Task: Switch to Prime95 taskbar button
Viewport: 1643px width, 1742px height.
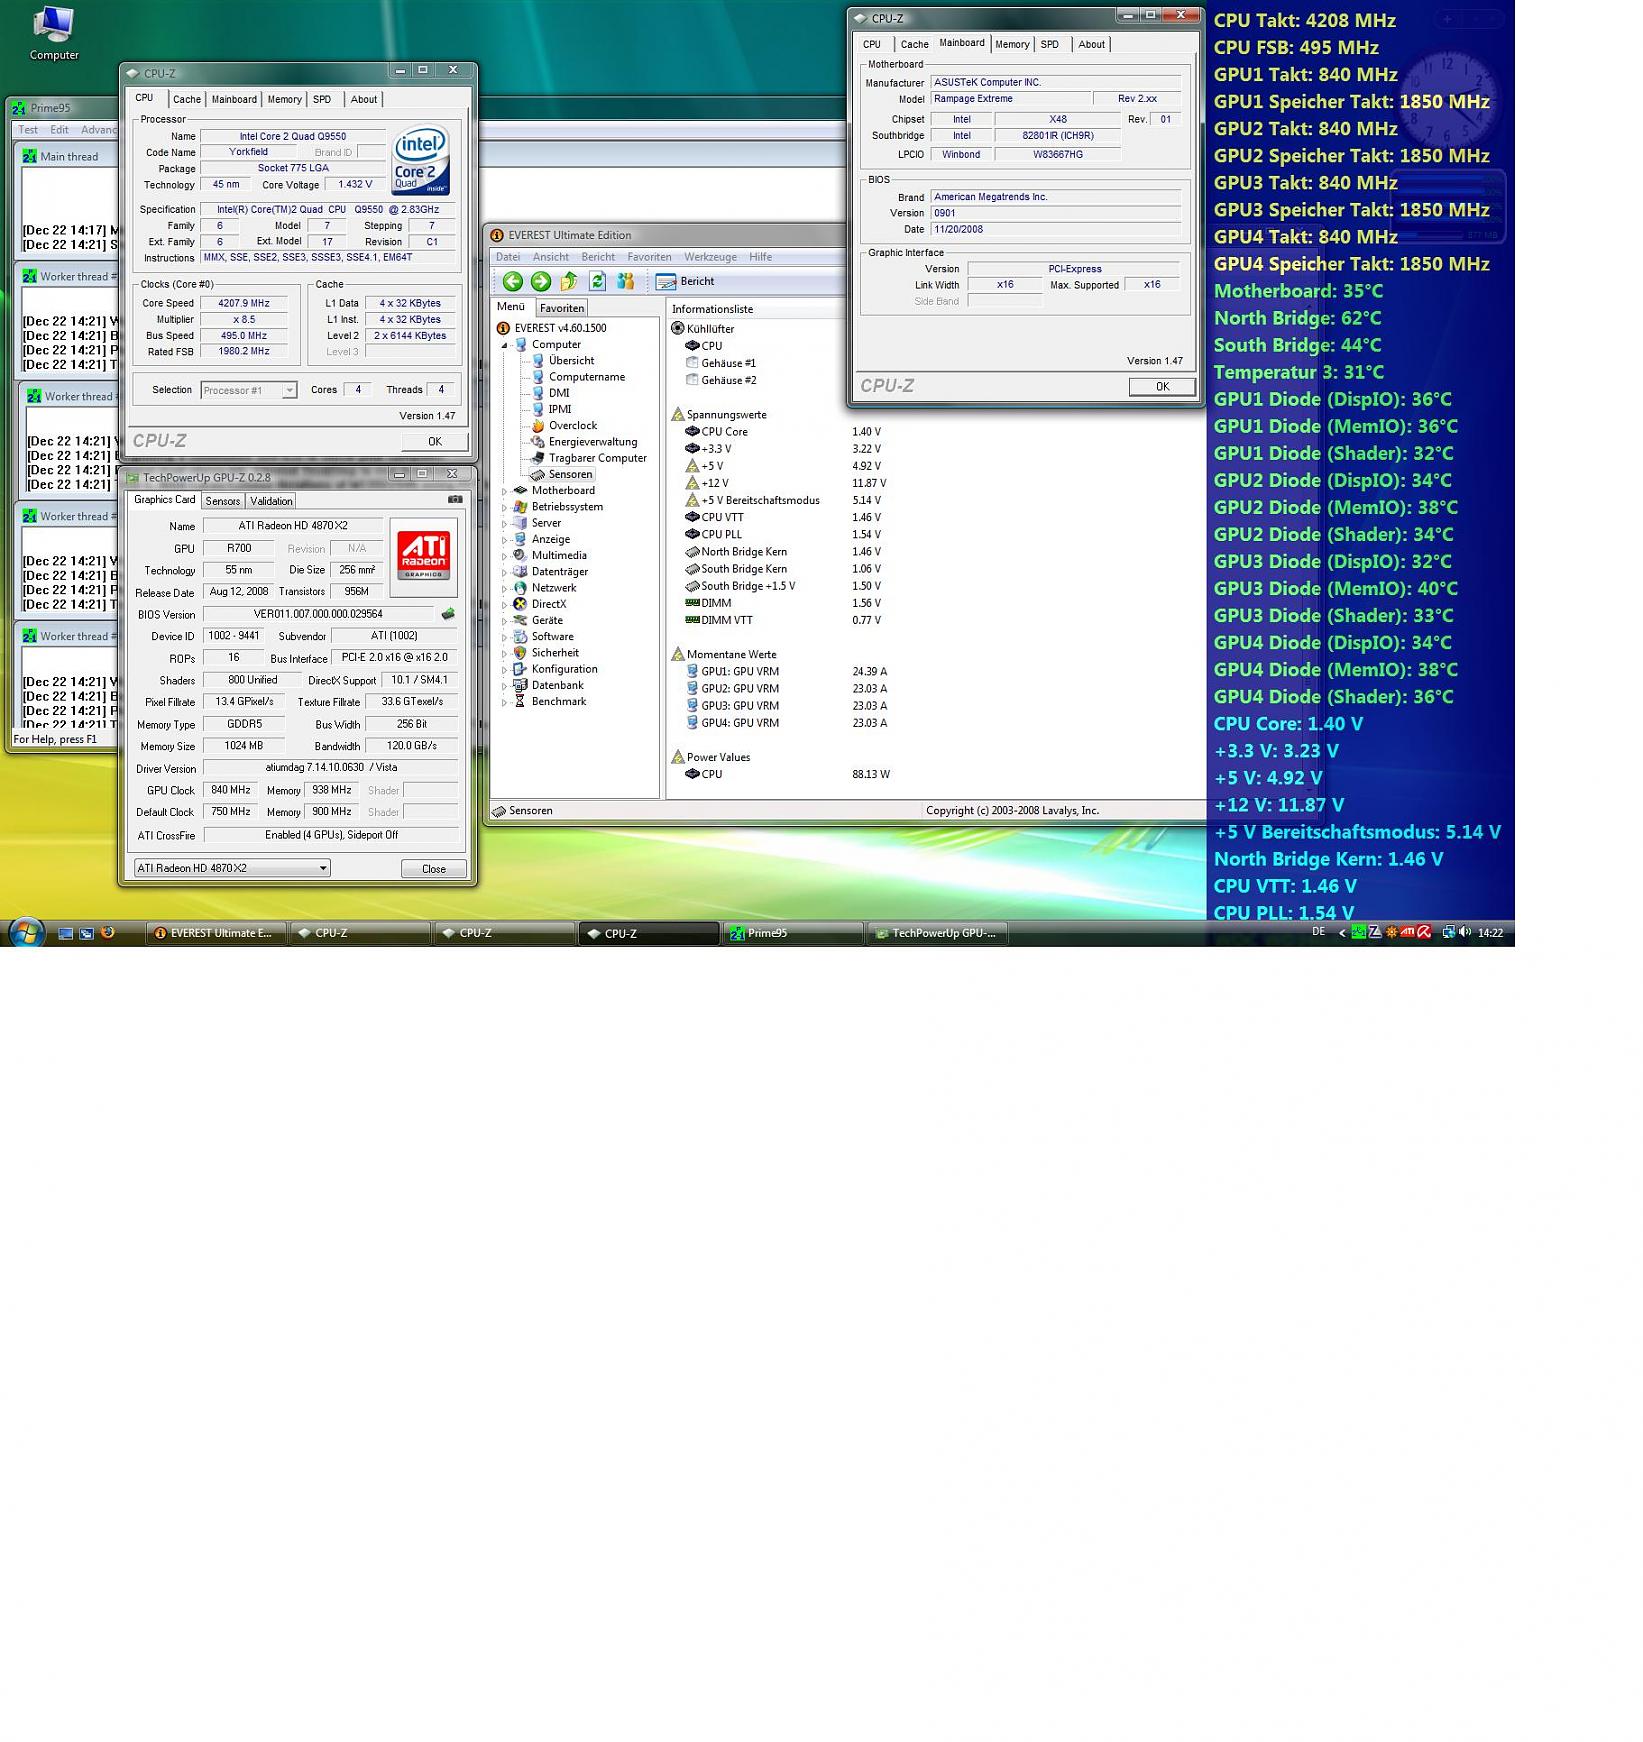Action: pos(792,933)
